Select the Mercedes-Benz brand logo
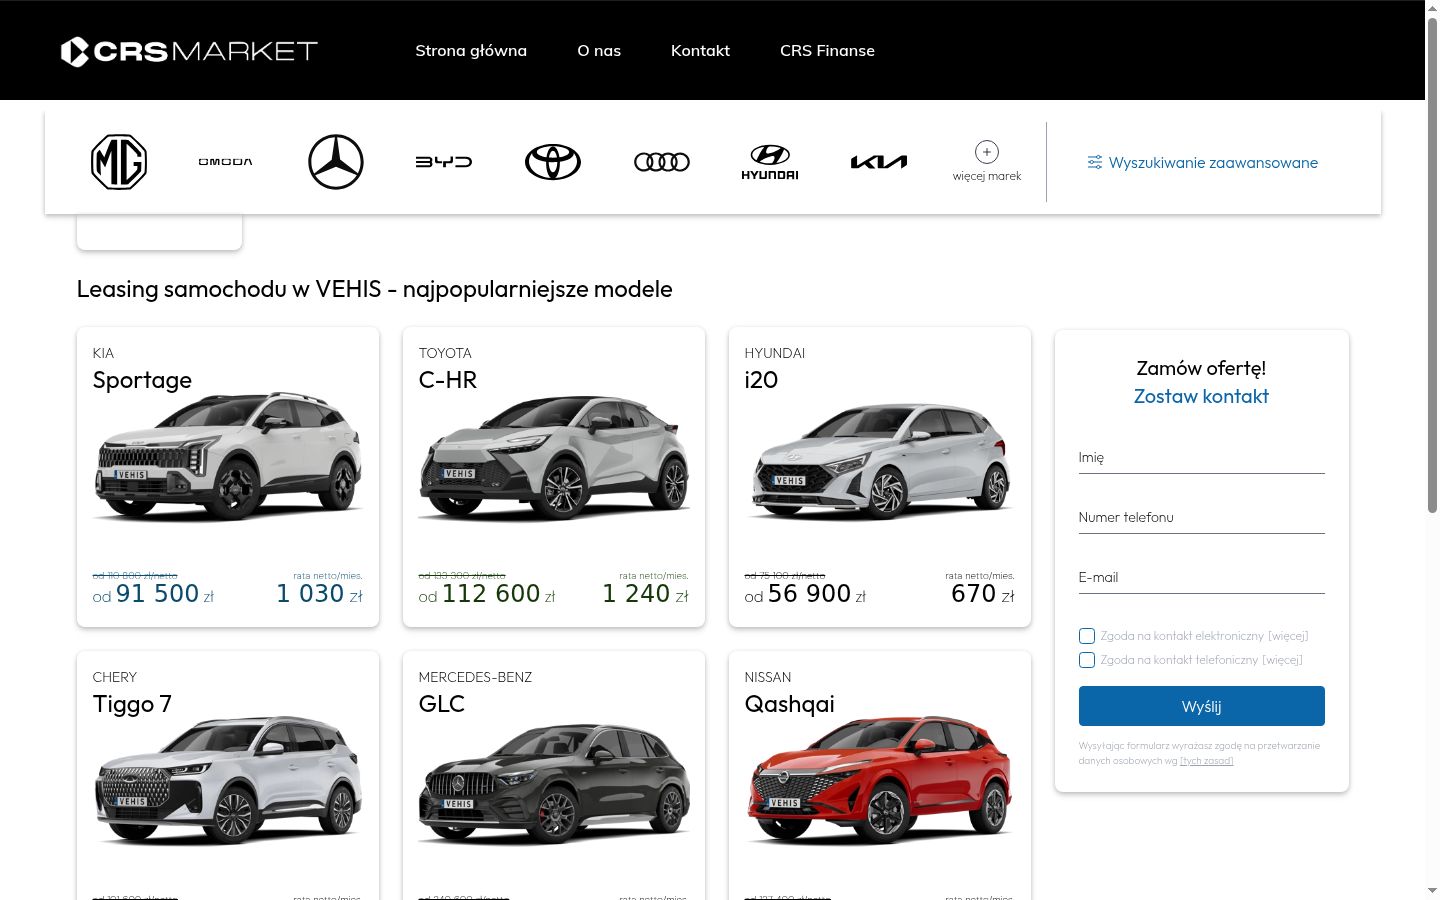Image resolution: width=1440 pixels, height=900 pixels. pyautogui.click(x=336, y=162)
